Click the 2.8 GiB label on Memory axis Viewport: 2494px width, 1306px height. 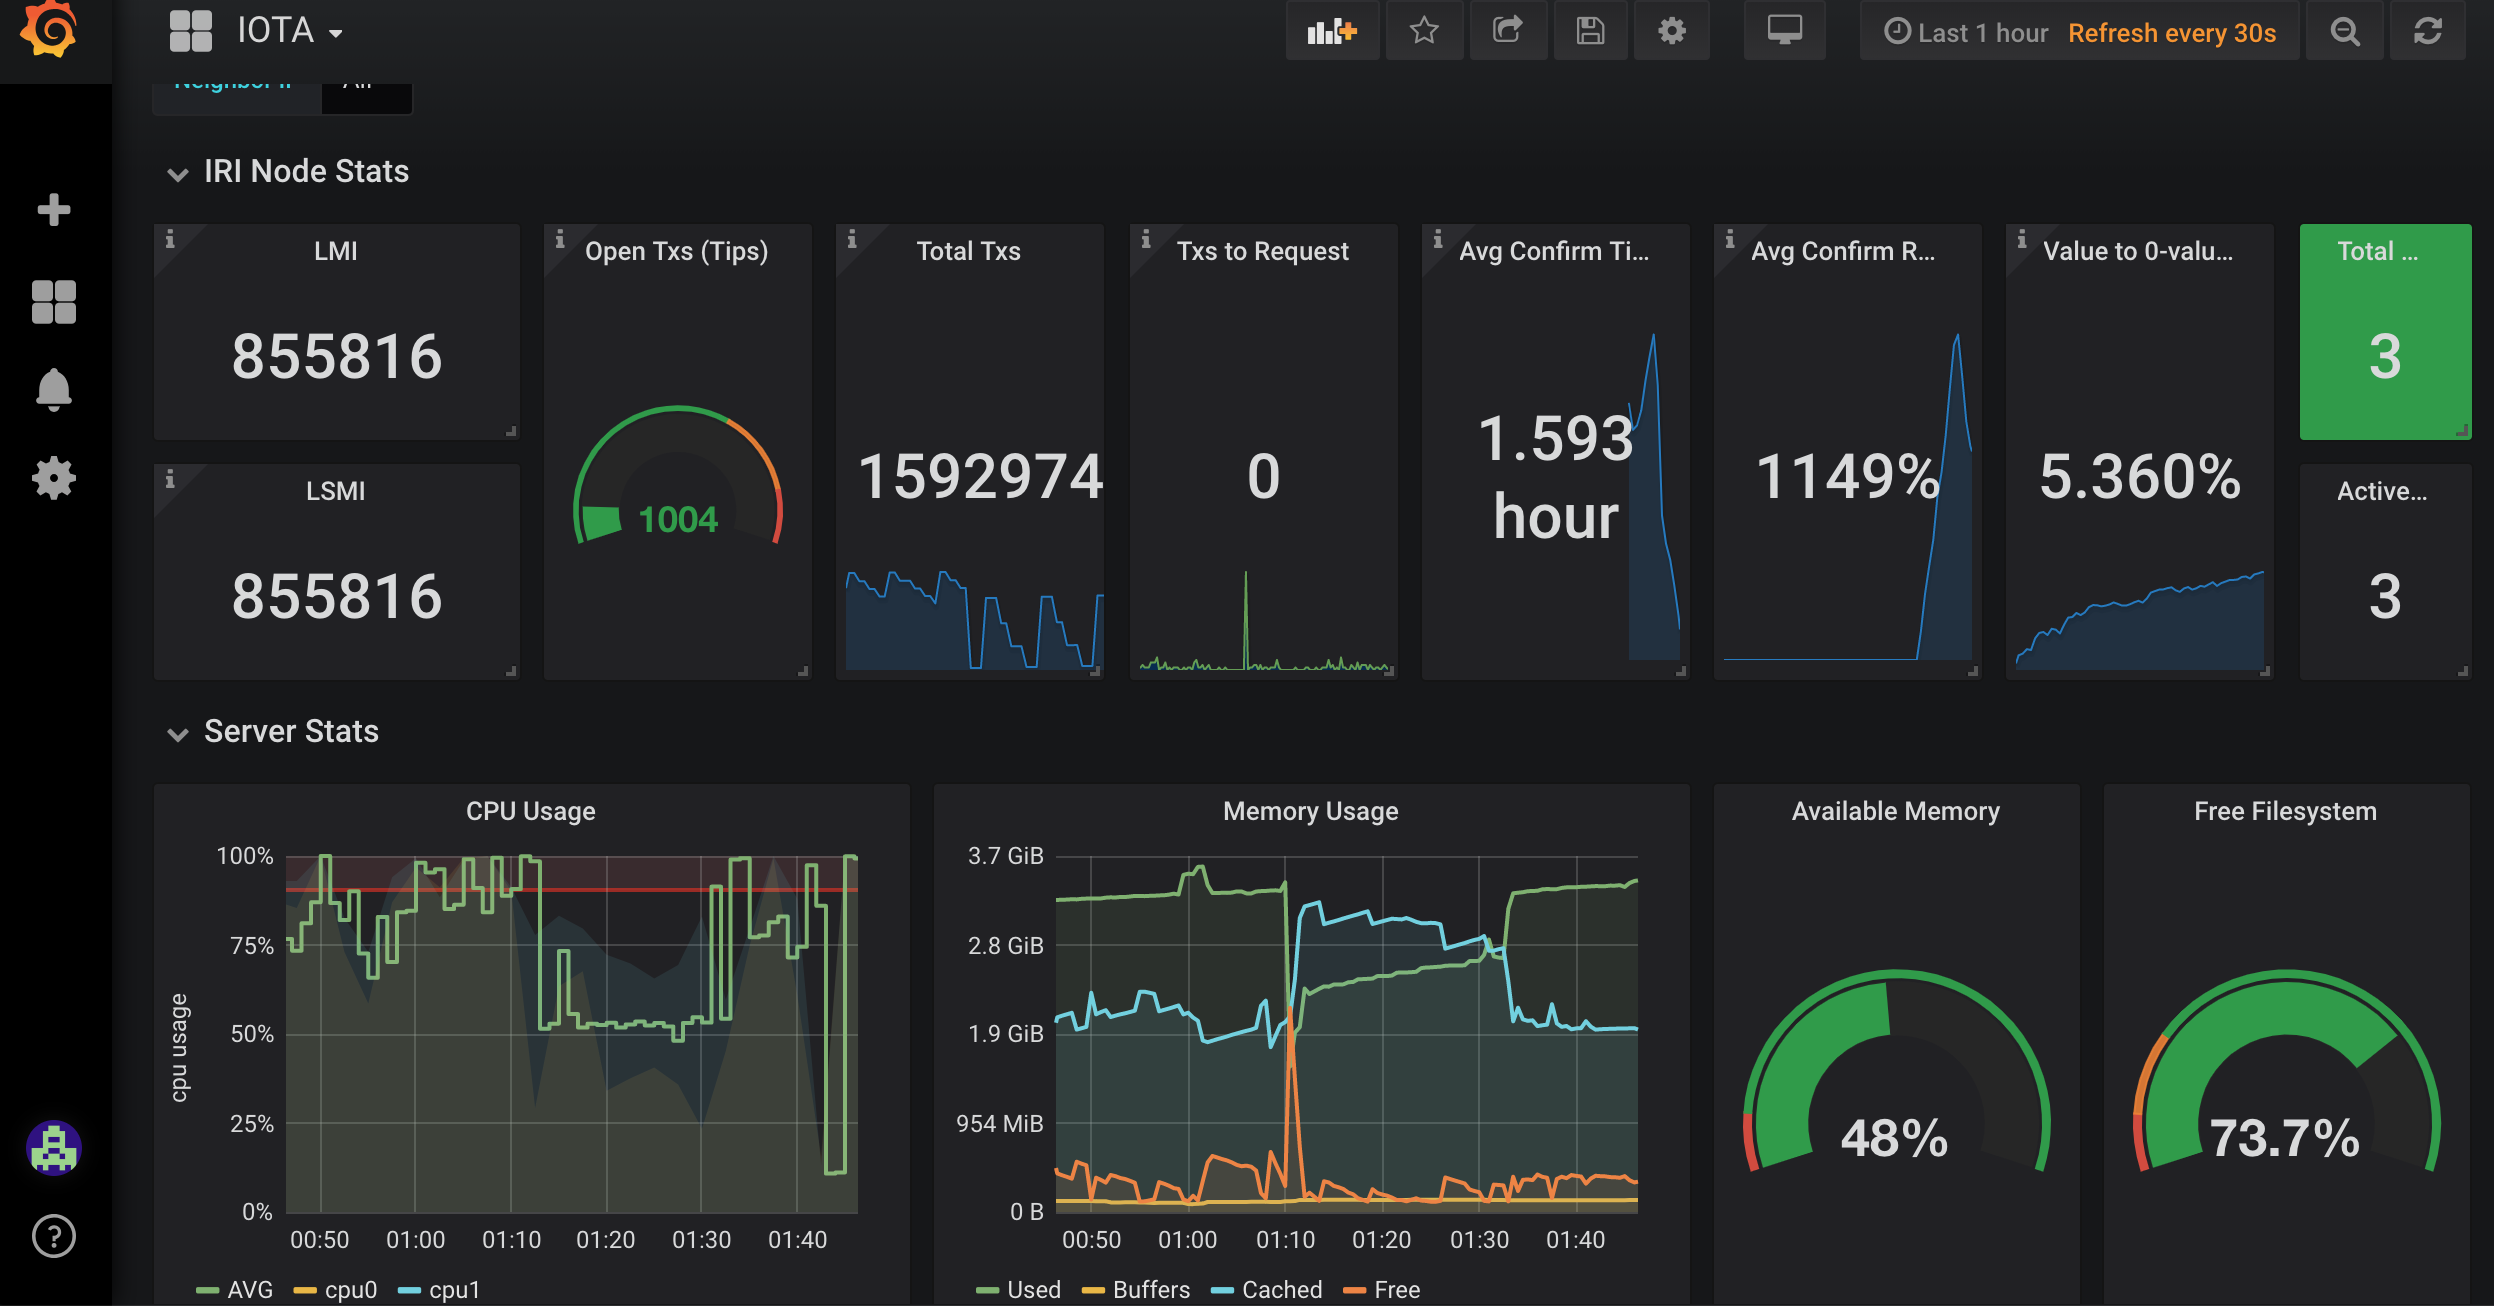point(1005,946)
